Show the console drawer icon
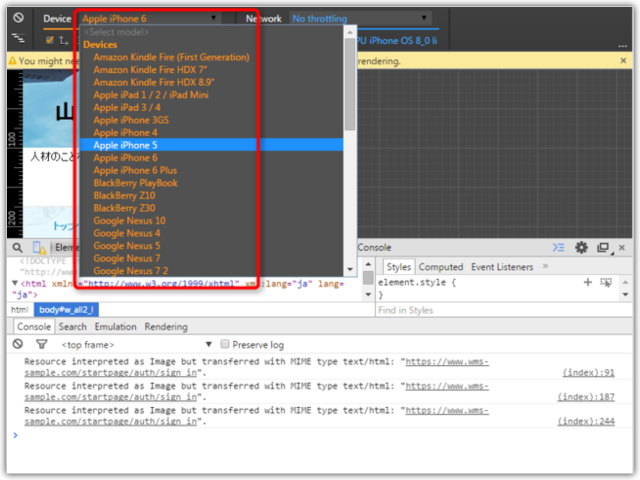Viewport: 640px width, 480px height. coord(558,248)
